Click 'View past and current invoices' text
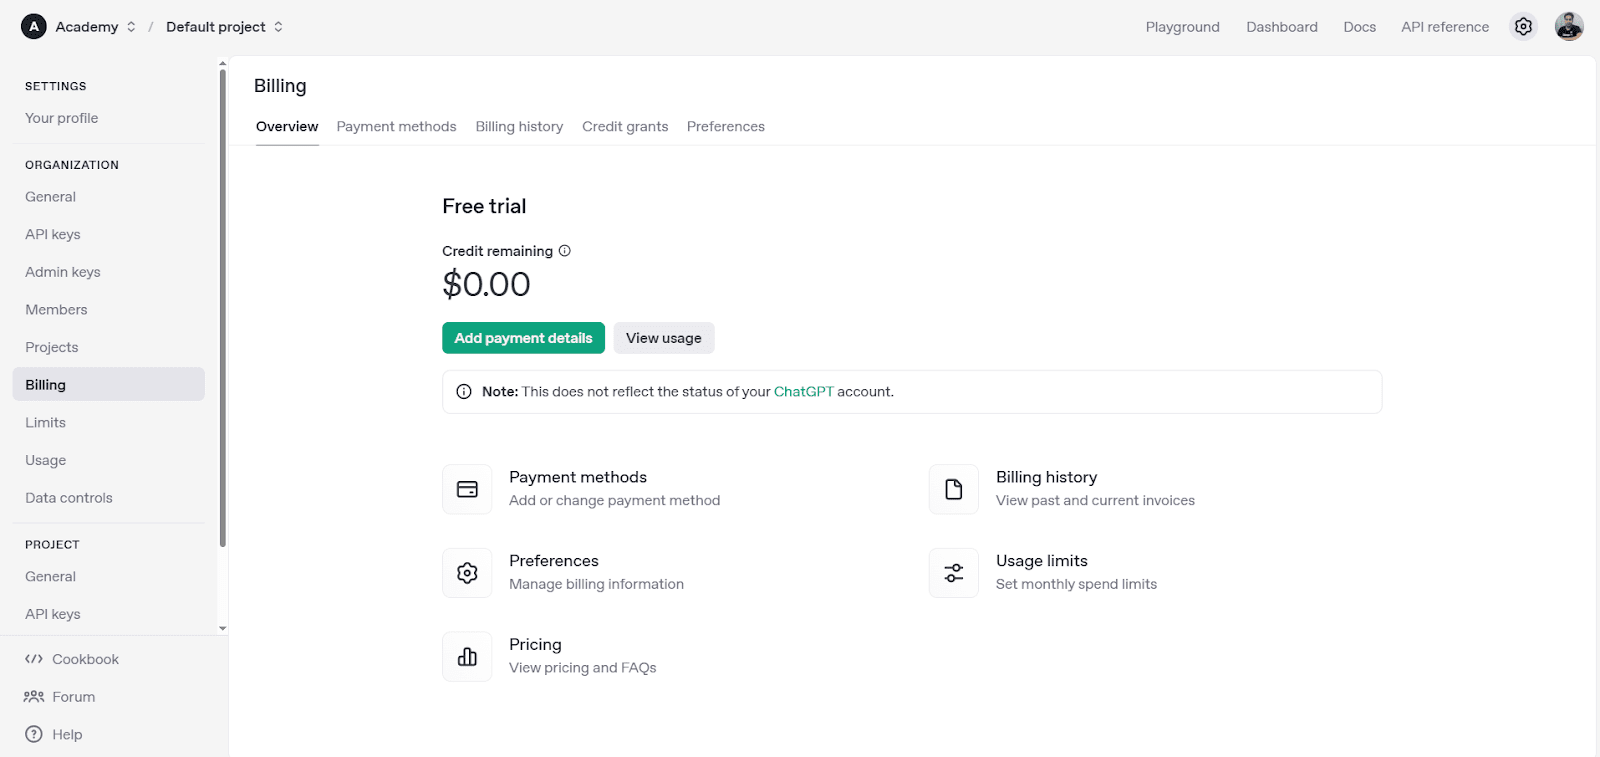 [x=1095, y=500]
